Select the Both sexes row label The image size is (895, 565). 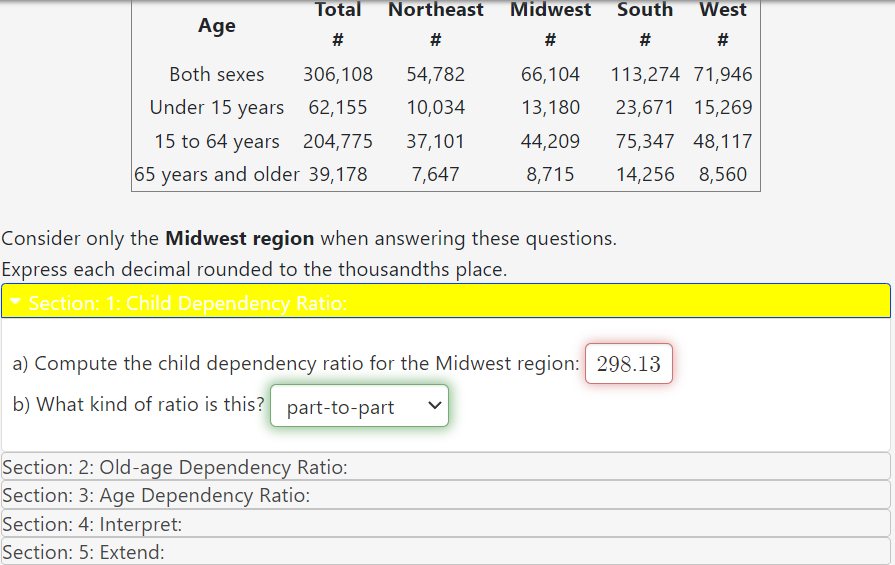[216, 74]
